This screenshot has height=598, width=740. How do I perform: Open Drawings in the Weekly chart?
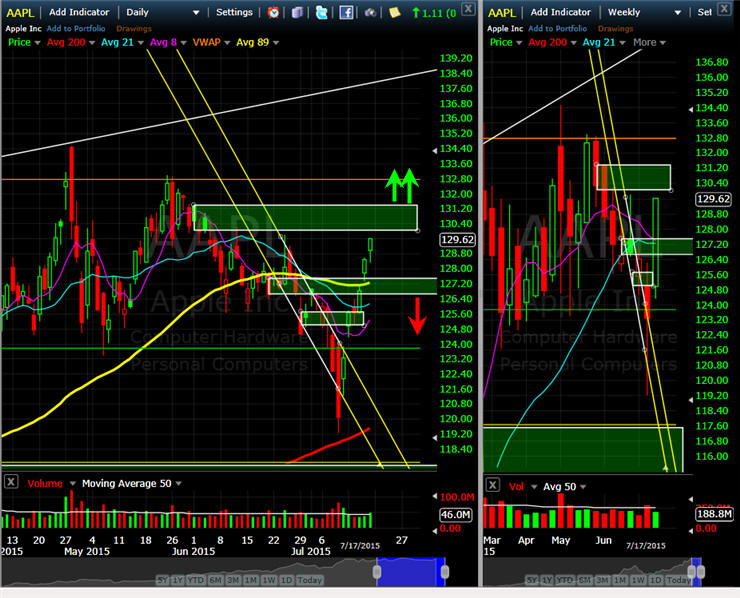coord(615,29)
